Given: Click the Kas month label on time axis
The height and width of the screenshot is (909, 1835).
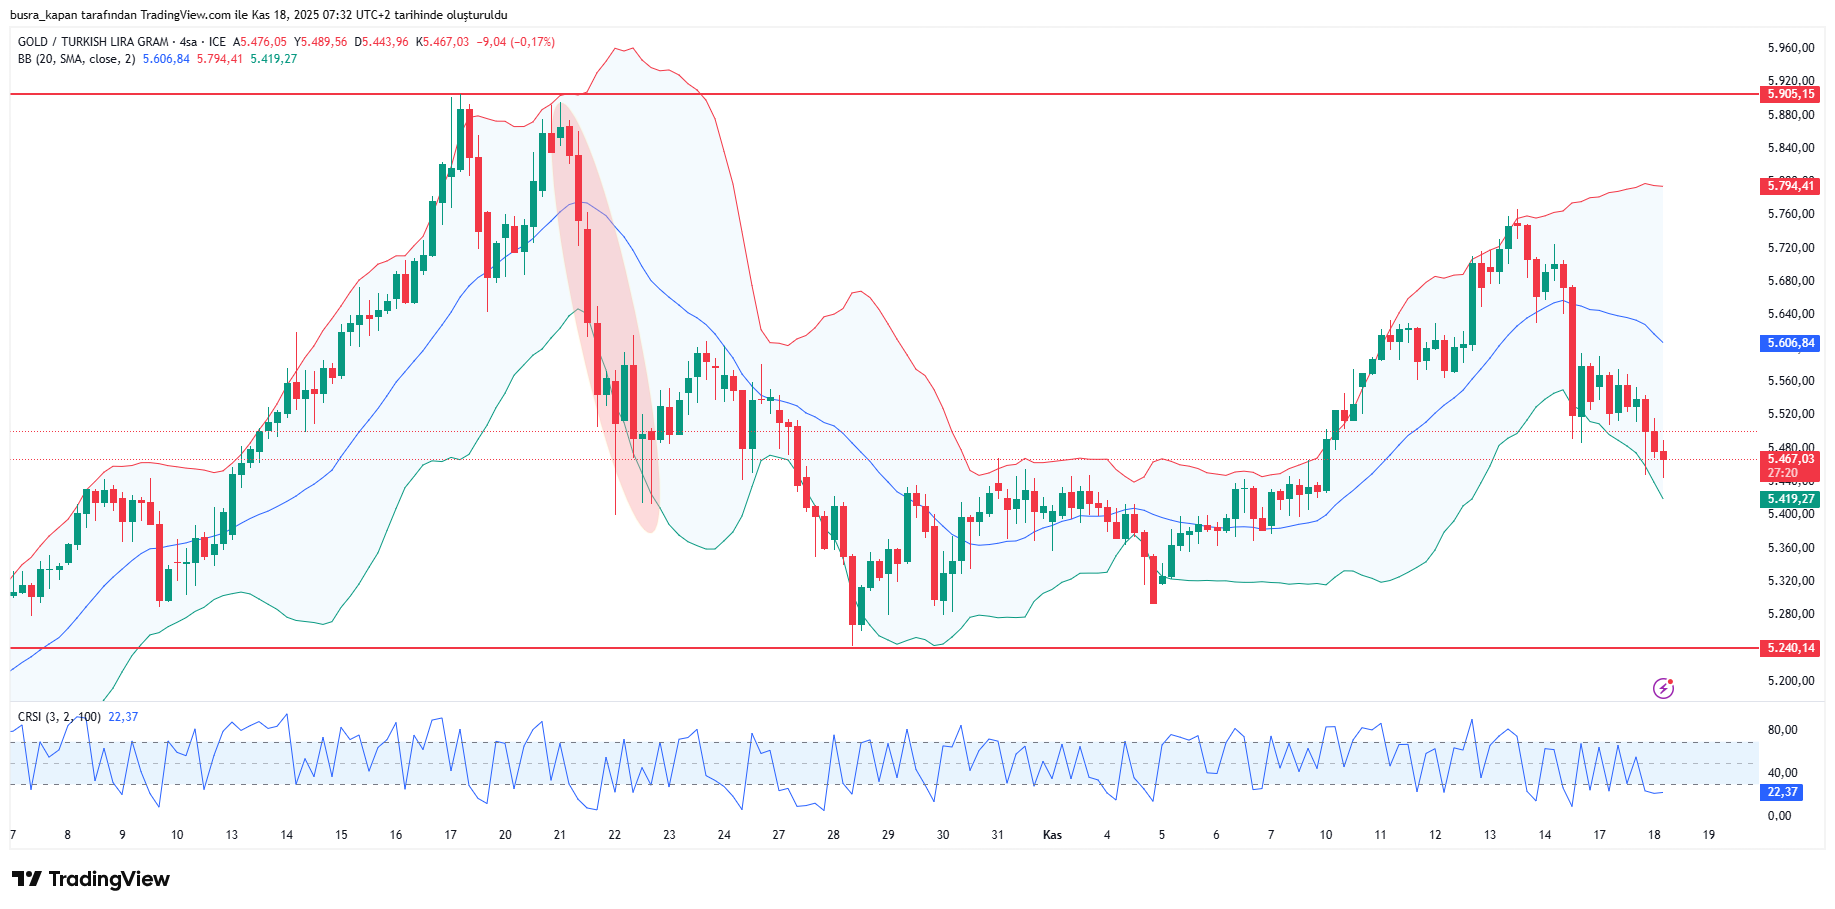Looking at the screenshot, I should point(1052,835).
